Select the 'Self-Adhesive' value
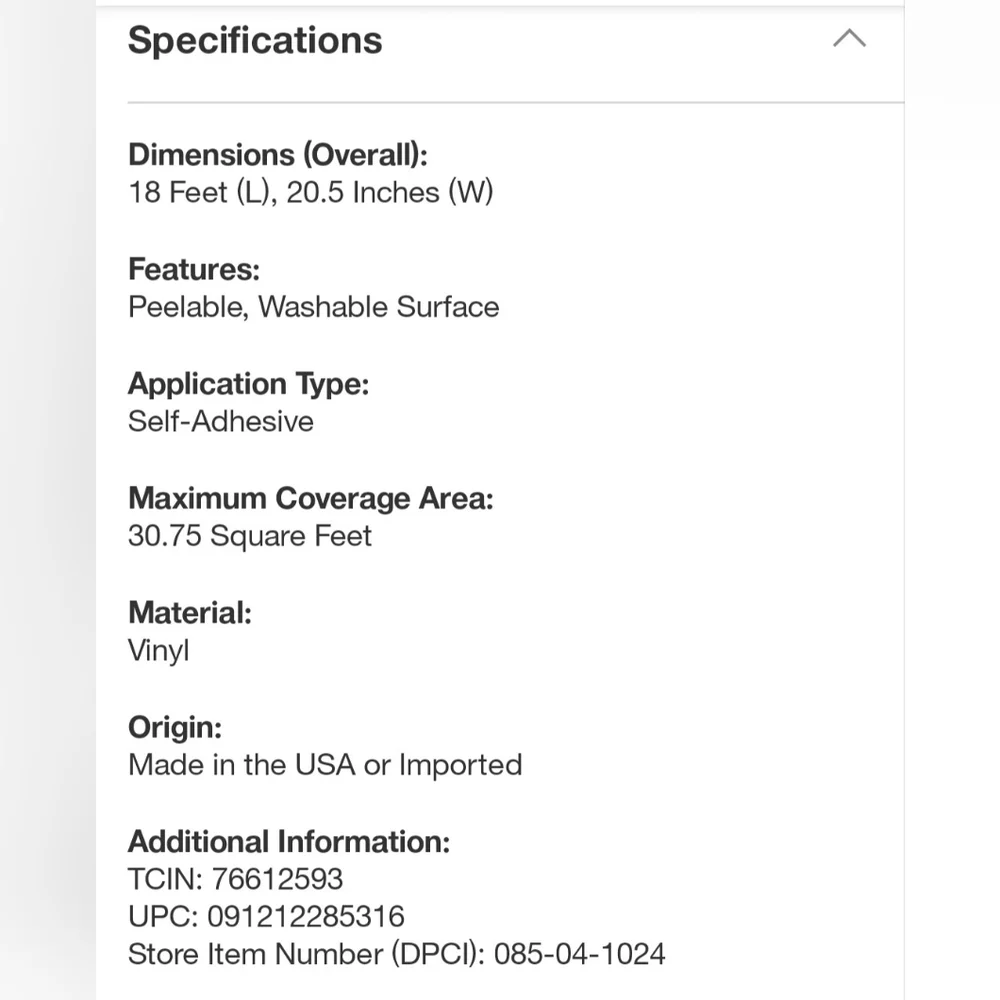 click(x=221, y=421)
